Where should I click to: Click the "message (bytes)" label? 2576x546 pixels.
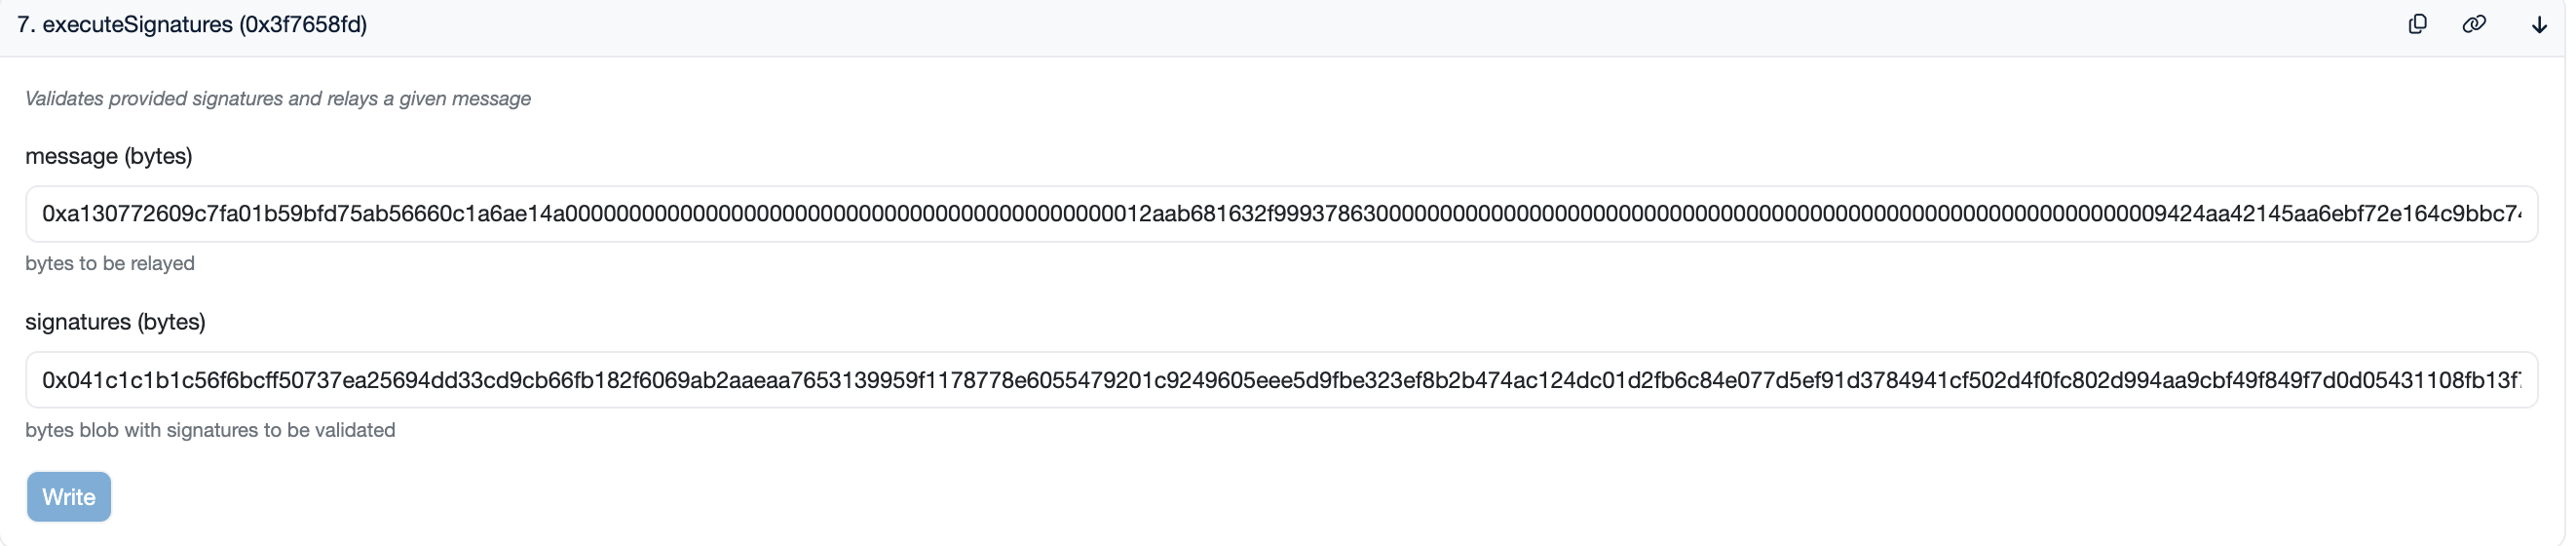click(108, 156)
